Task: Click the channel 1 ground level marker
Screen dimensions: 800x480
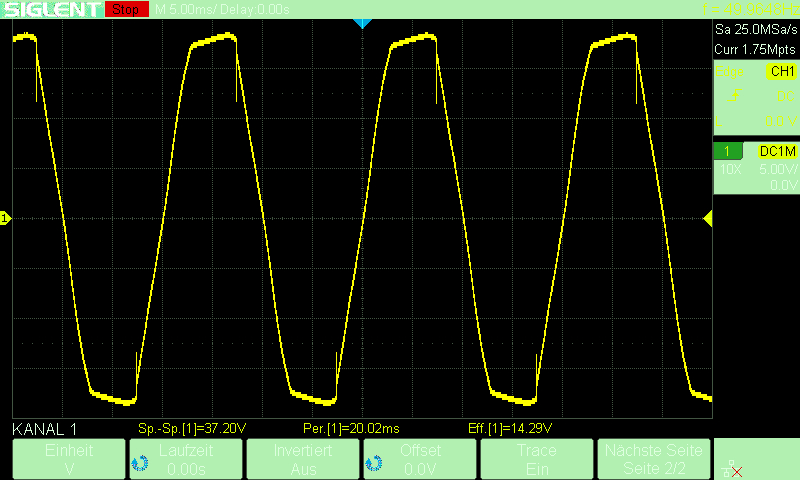Action: point(5,218)
